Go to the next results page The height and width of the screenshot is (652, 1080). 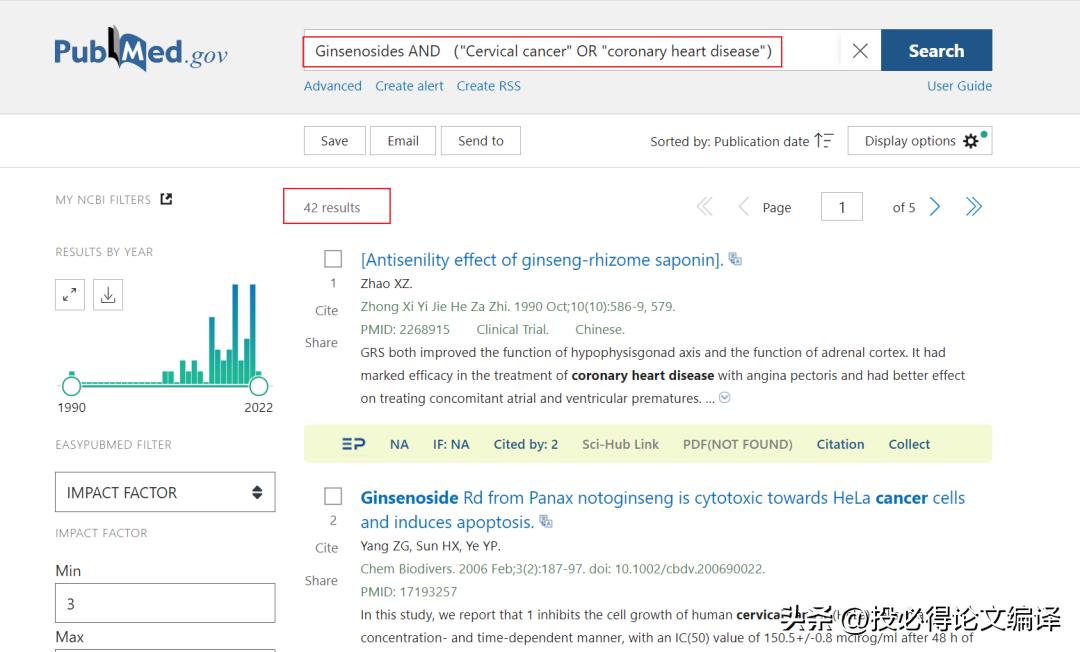point(935,207)
